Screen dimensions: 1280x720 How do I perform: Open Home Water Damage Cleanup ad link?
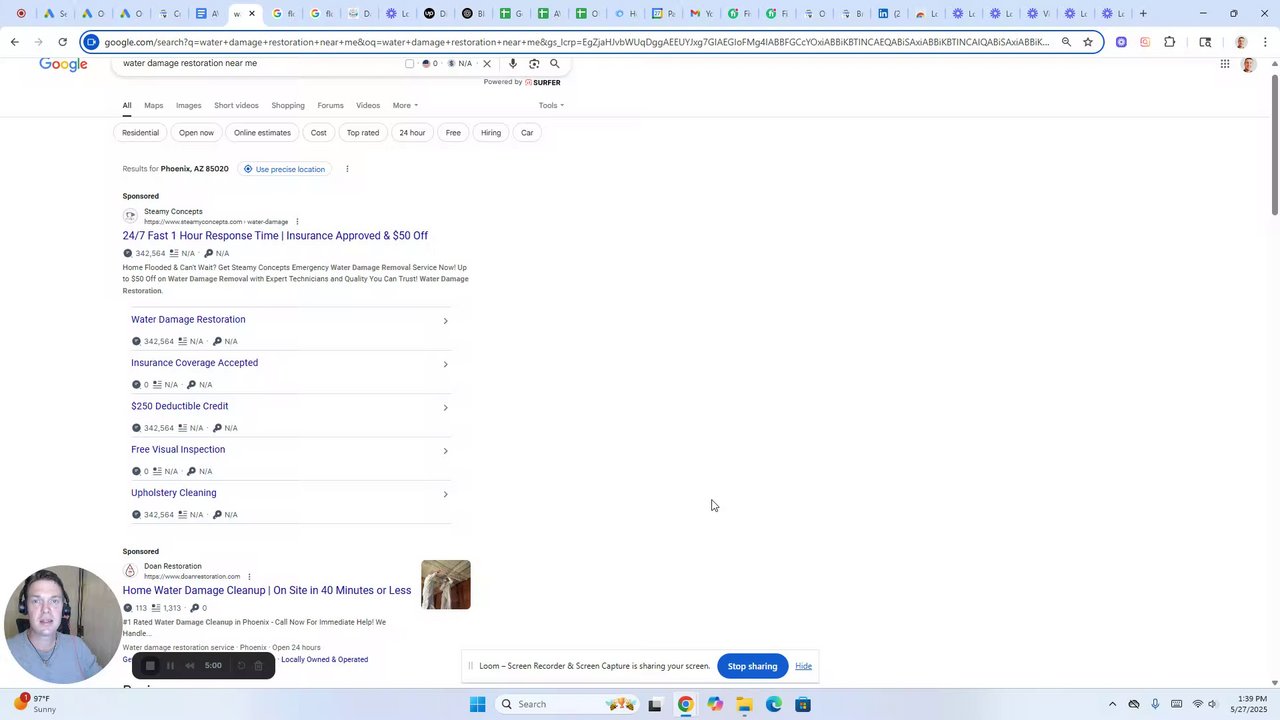tap(267, 590)
